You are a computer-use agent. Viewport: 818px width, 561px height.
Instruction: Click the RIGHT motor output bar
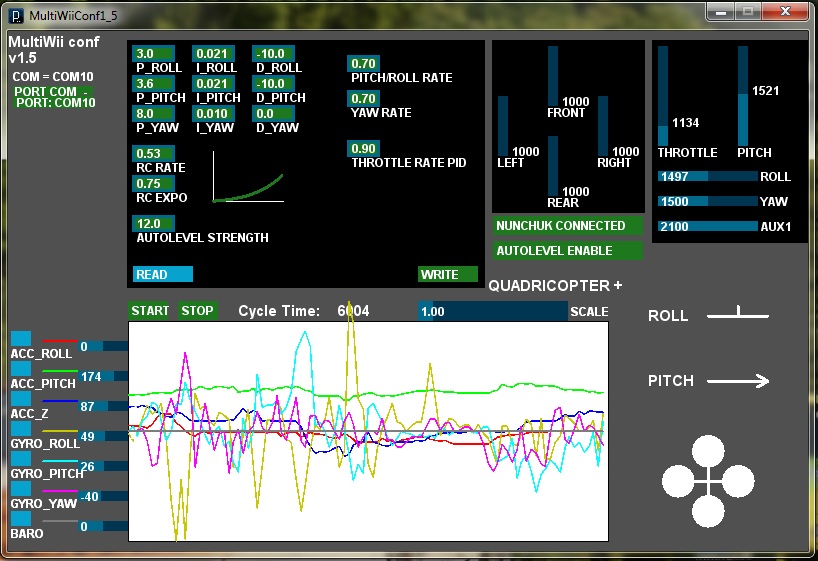point(603,126)
